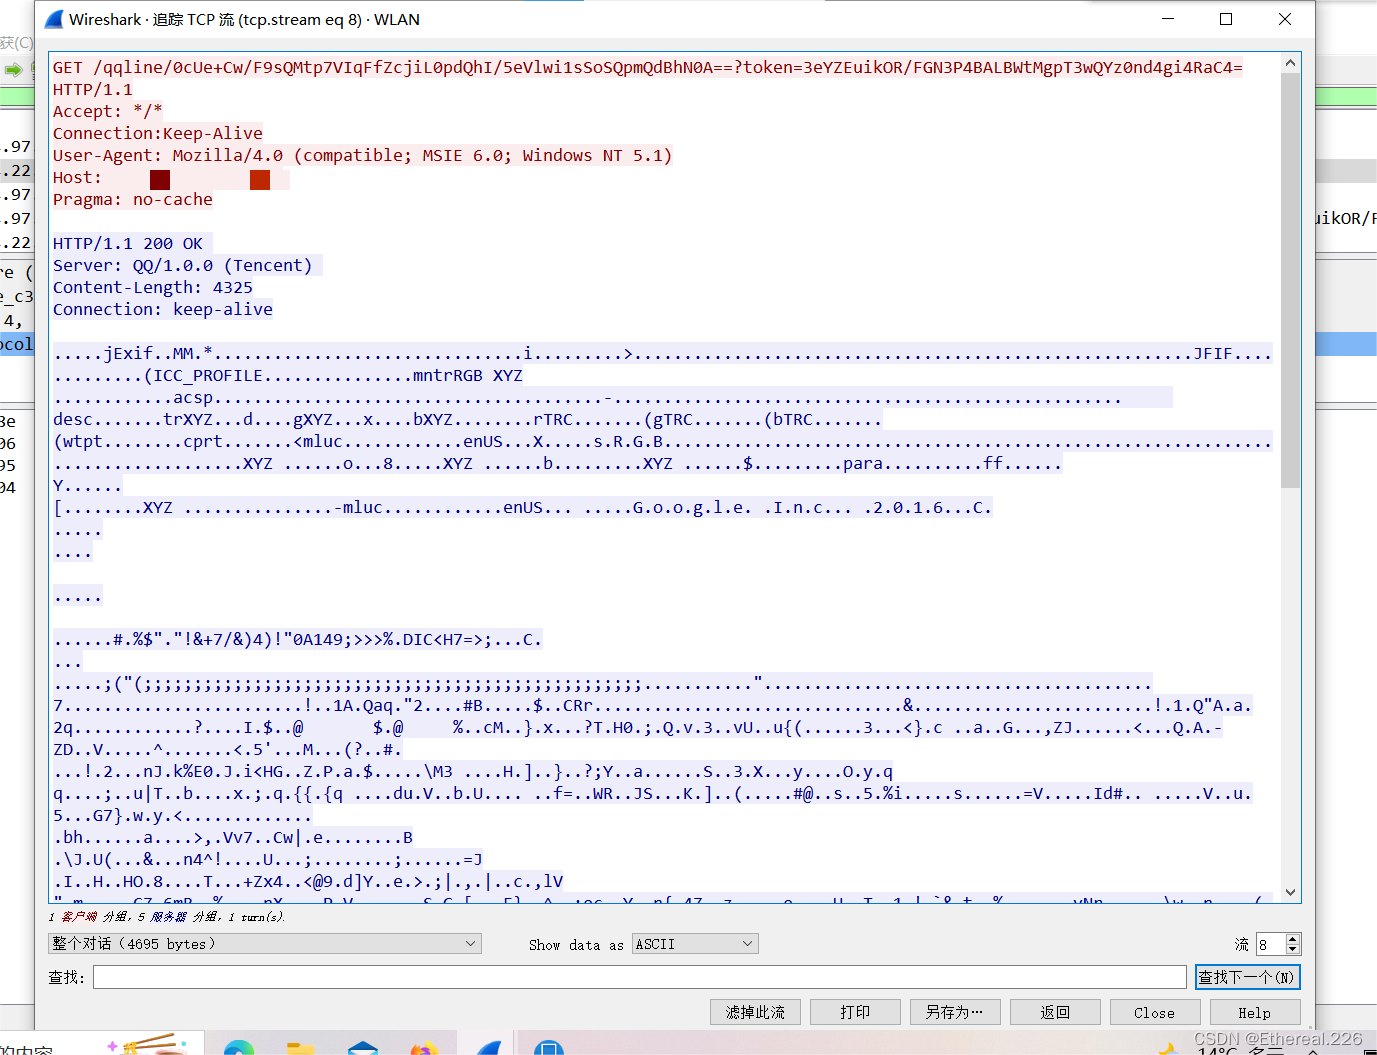Click the green arrow toolbar icon behind the dialog
Image resolution: width=1377 pixels, height=1055 pixels.
(13, 69)
